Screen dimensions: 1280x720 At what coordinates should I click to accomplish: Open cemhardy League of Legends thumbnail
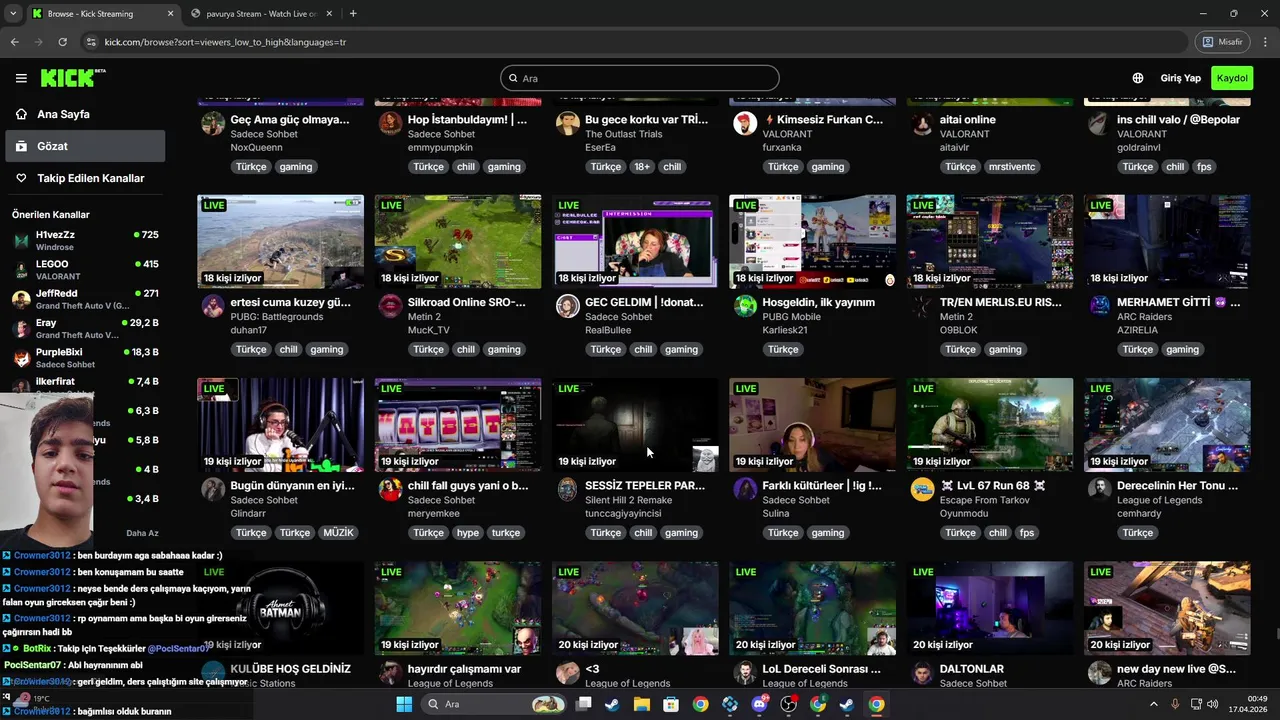(1167, 425)
